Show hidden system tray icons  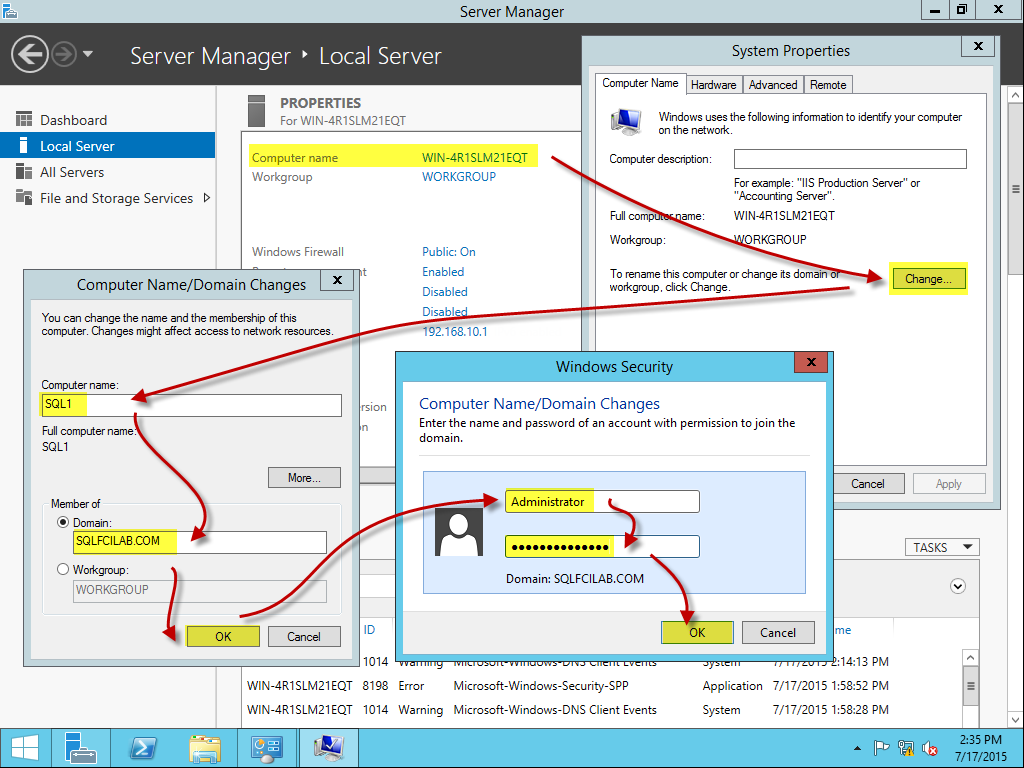(x=857, y=748)
